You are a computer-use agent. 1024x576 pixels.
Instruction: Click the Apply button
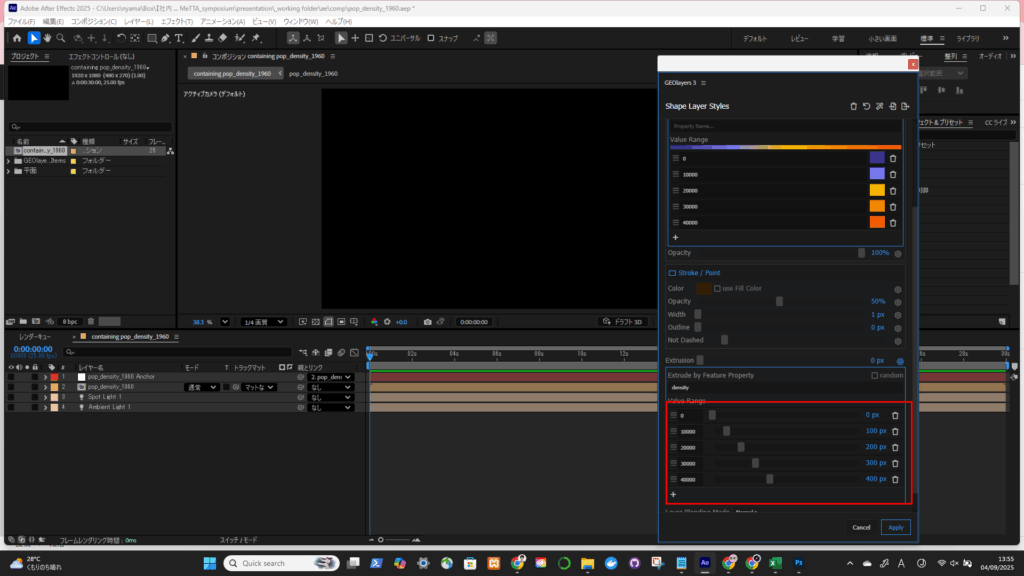coord(895,527)
